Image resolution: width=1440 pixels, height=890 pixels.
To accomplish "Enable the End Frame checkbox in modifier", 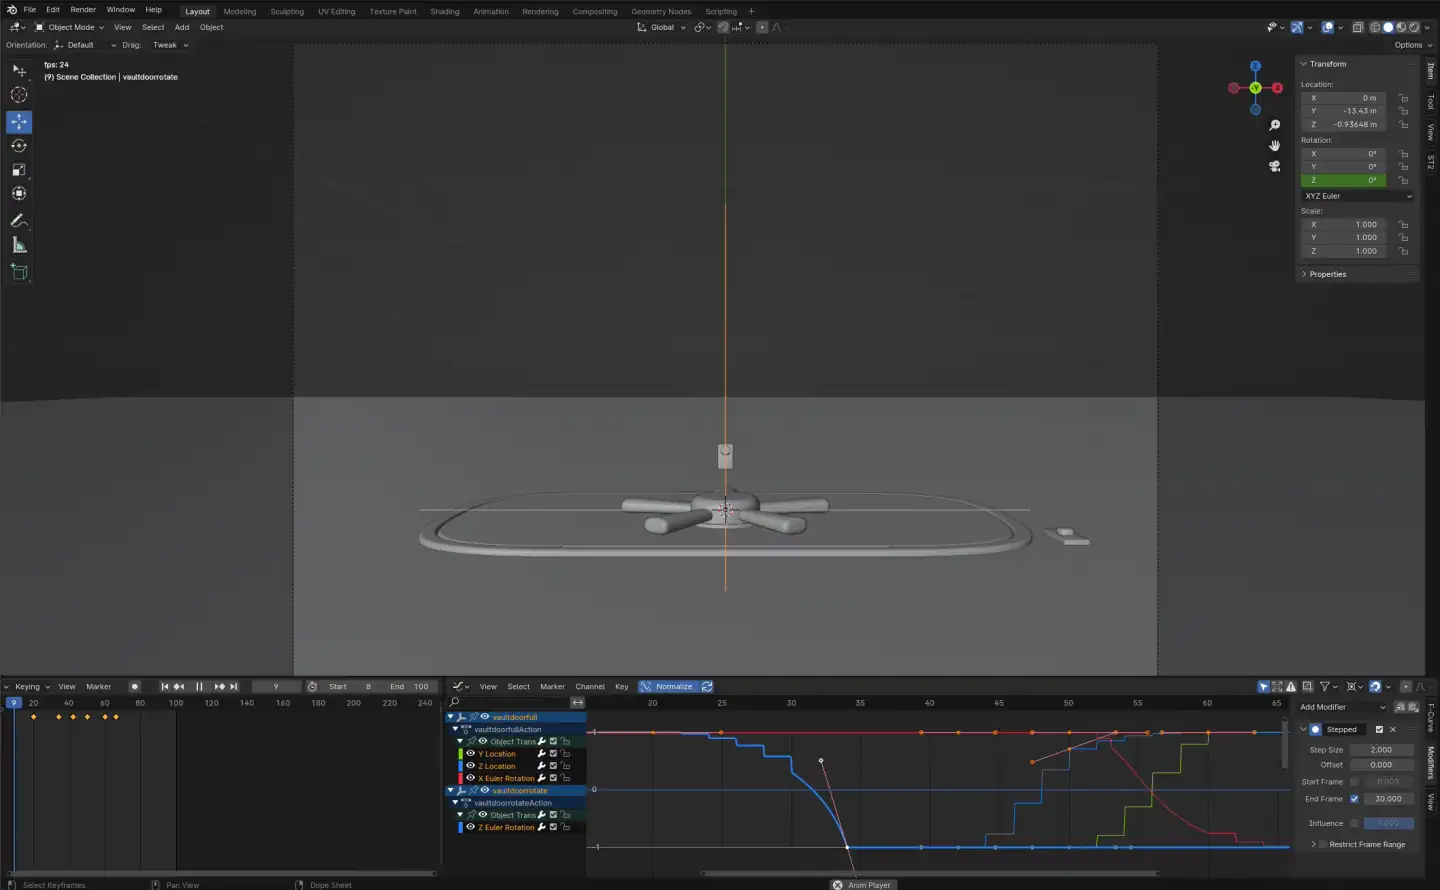I will coord(1354,799).
